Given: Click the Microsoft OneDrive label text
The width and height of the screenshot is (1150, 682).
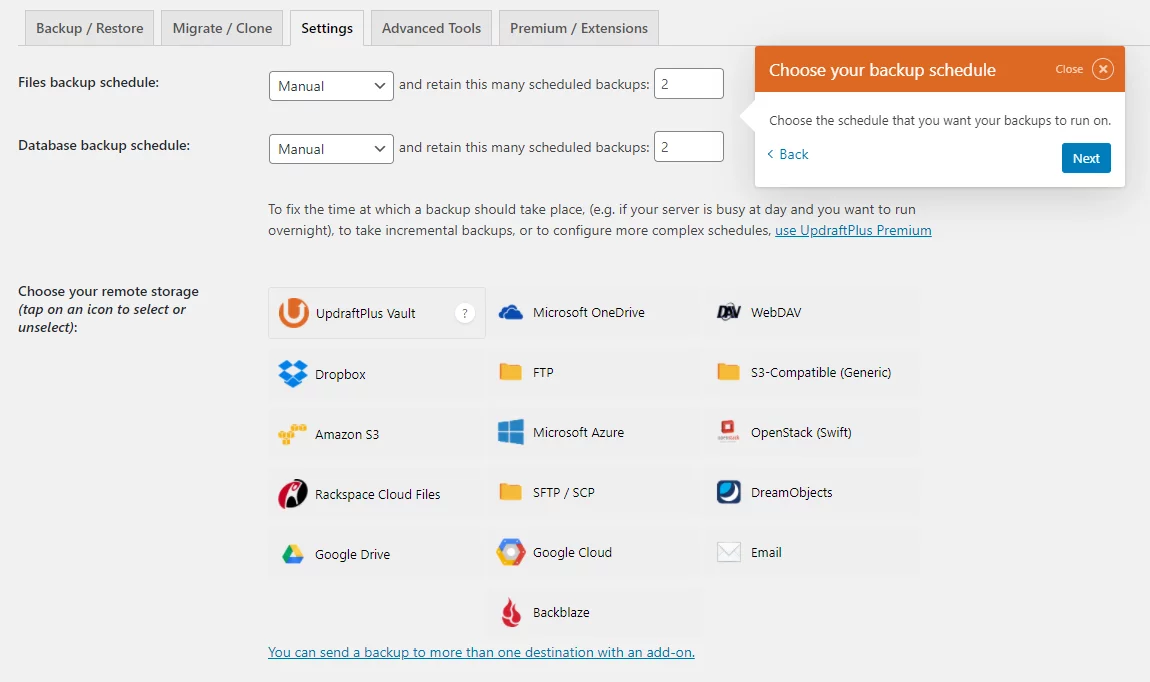Looking at the screenshot, I should point(589,312).
